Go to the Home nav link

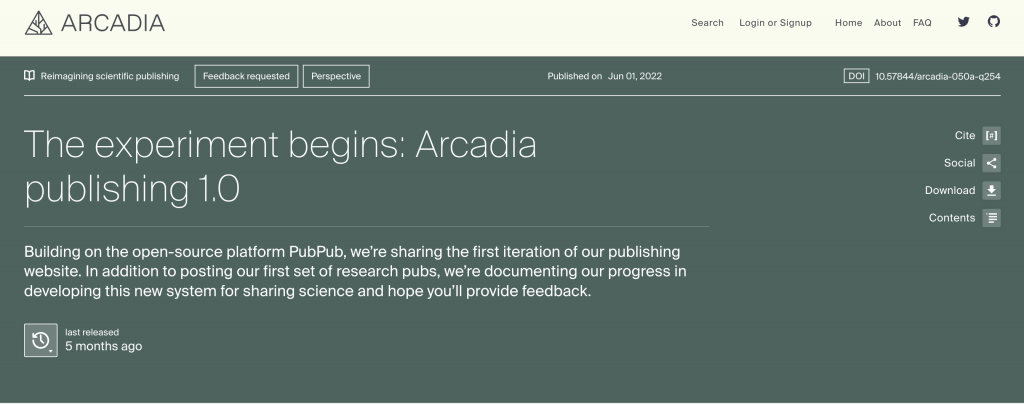coord(848,23)
